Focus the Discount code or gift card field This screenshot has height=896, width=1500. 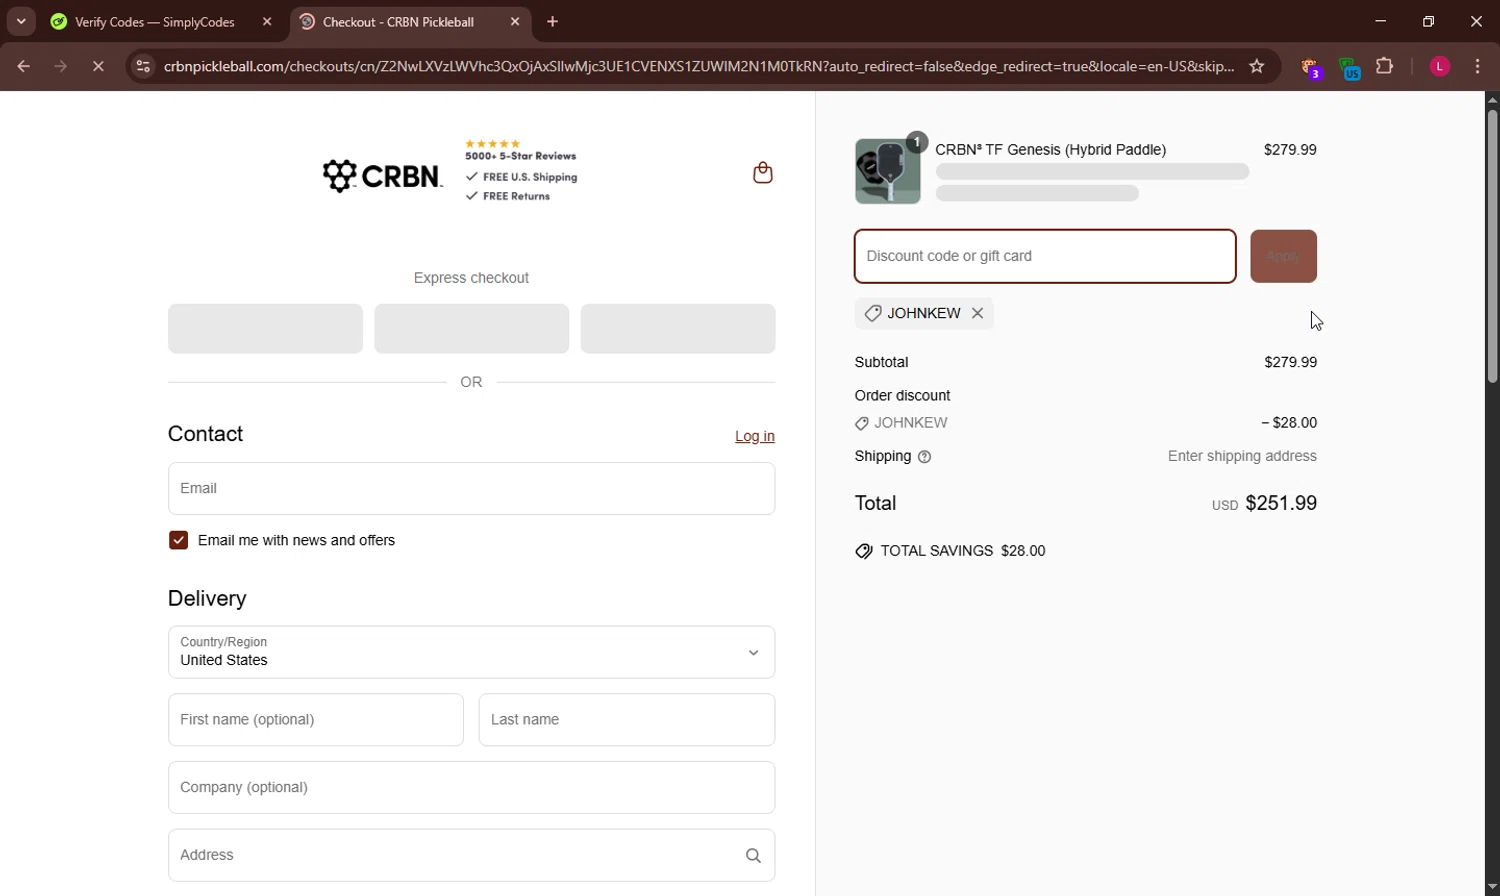coord(1045,256)
